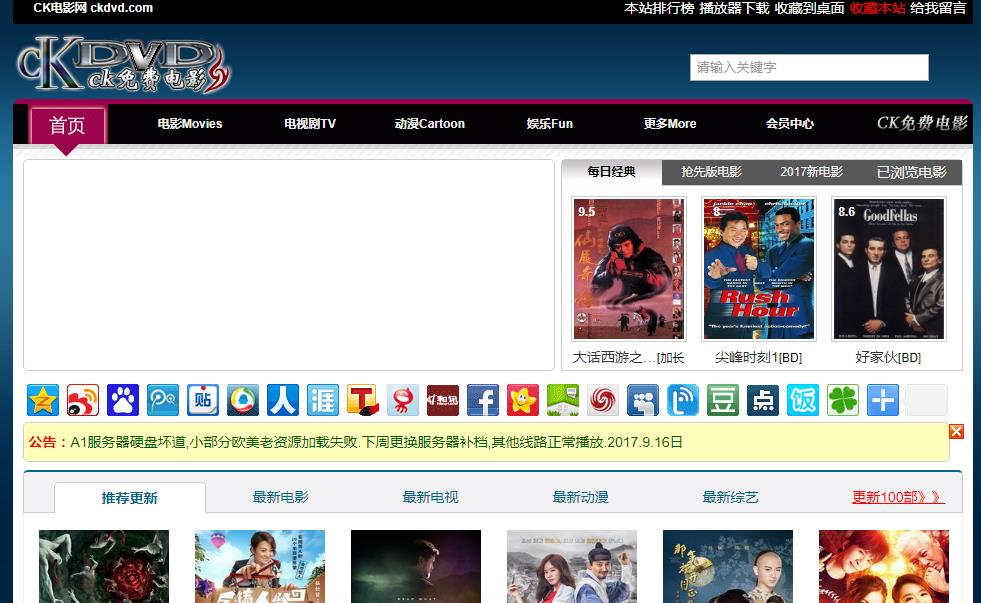981x603 pixels.
Task: Switch to the 抢先版电影 tab
Action: click(711, 172)
